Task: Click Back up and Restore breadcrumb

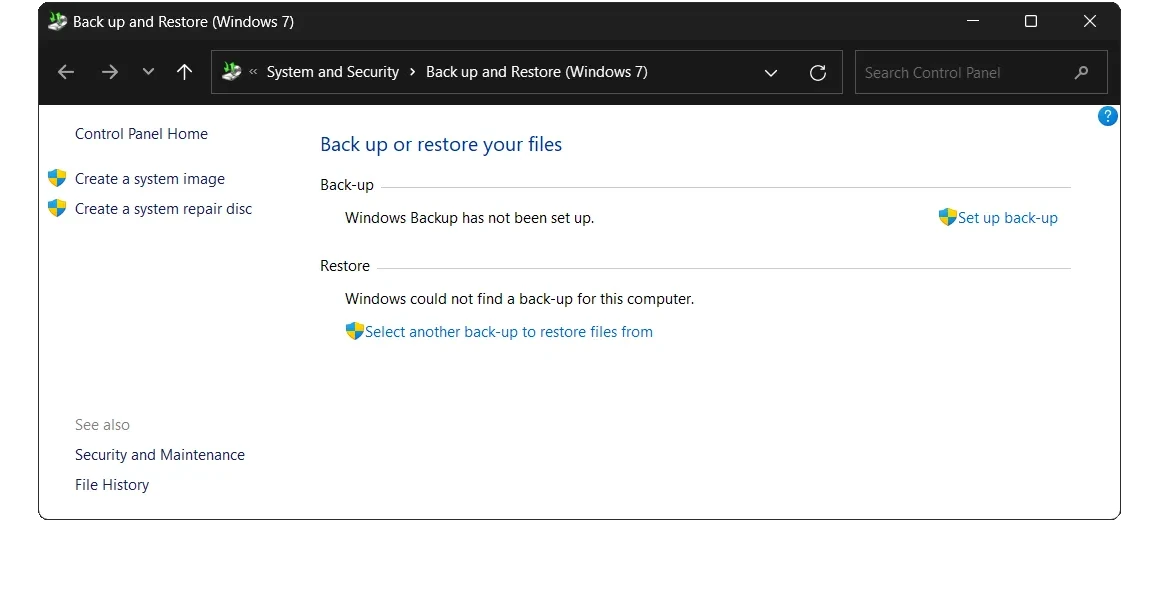Action: pyautogui.click(x=537, y=72)
